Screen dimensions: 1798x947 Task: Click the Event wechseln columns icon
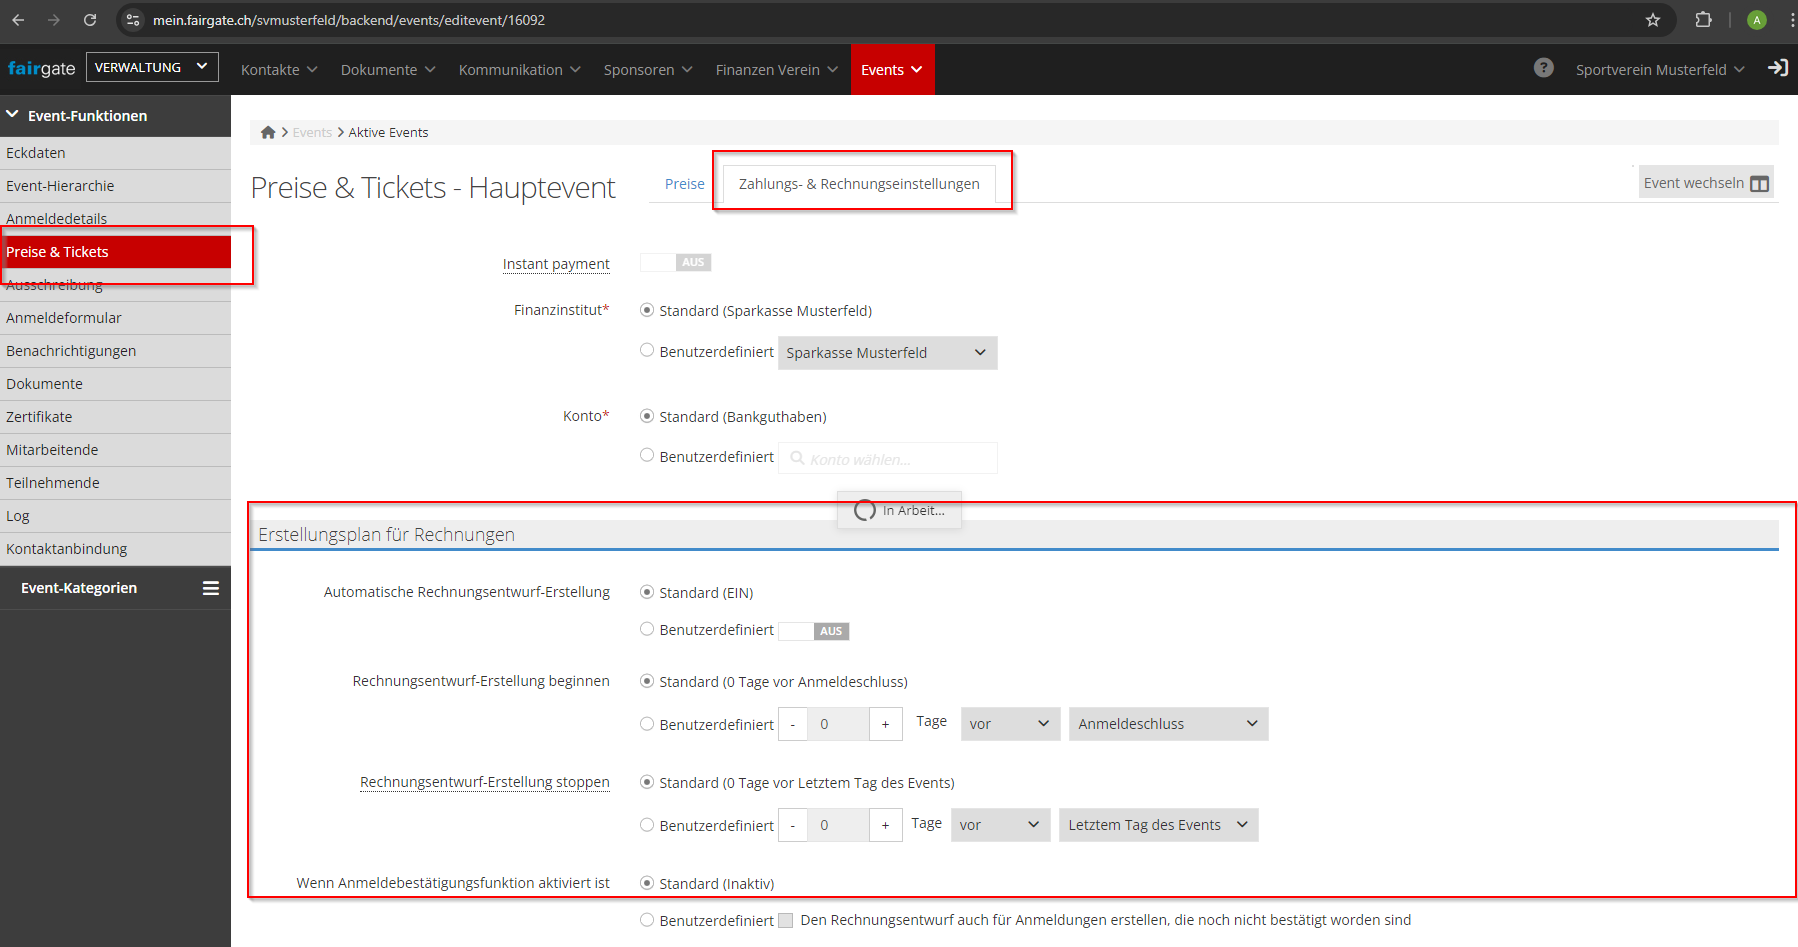coord(1759,183)
